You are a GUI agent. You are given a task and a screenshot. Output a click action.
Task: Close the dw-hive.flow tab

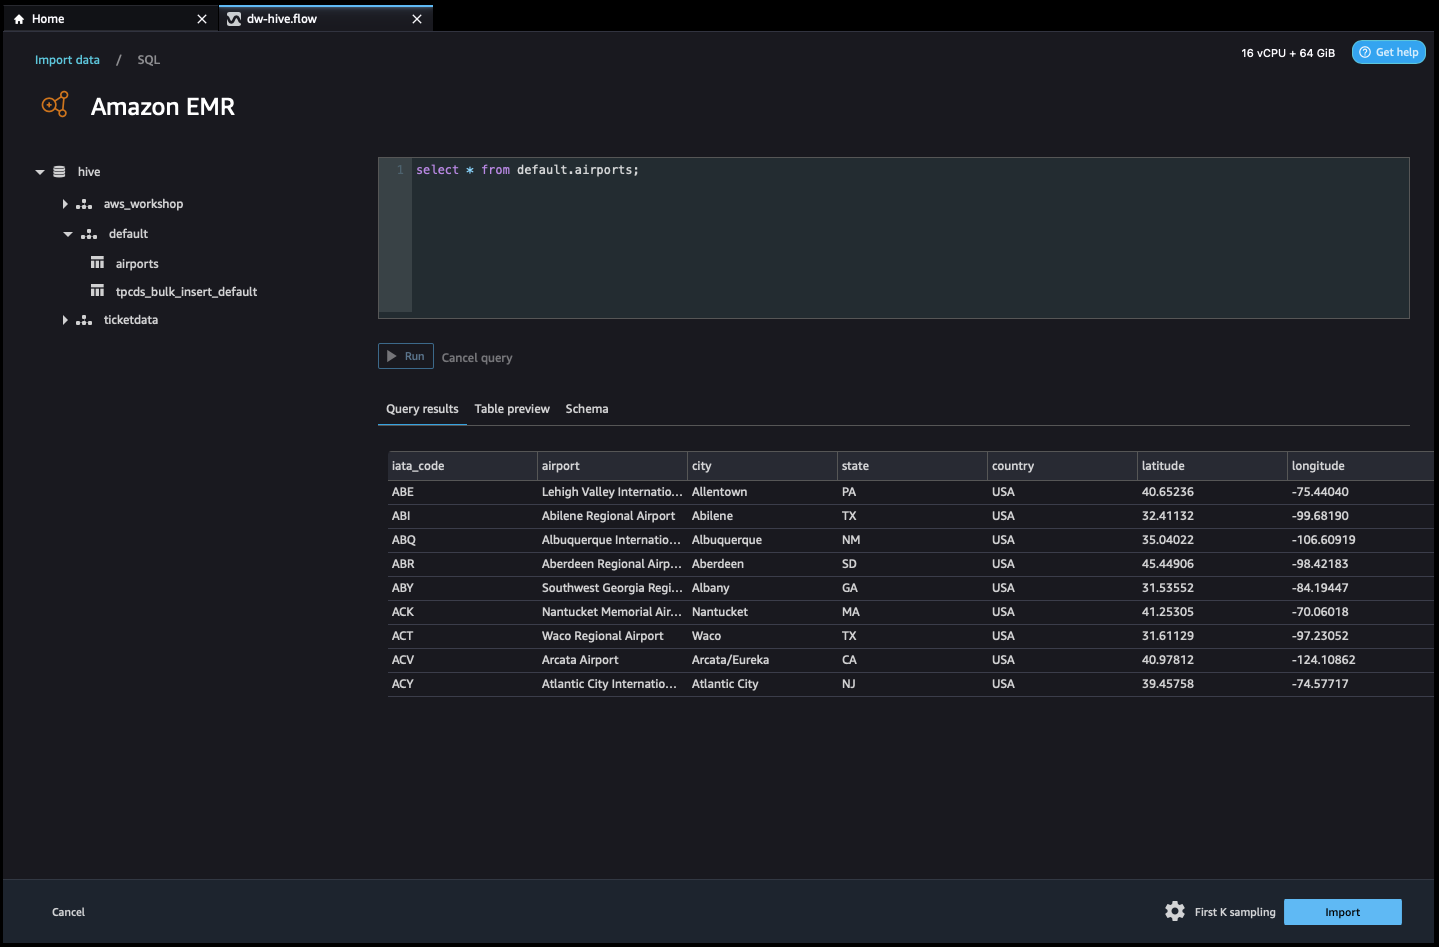tap(417, 19)
